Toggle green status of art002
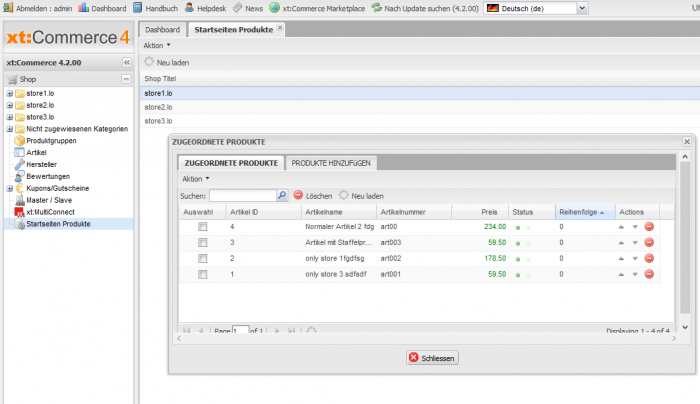Screen dimensions: 700x404 [518, 259]
